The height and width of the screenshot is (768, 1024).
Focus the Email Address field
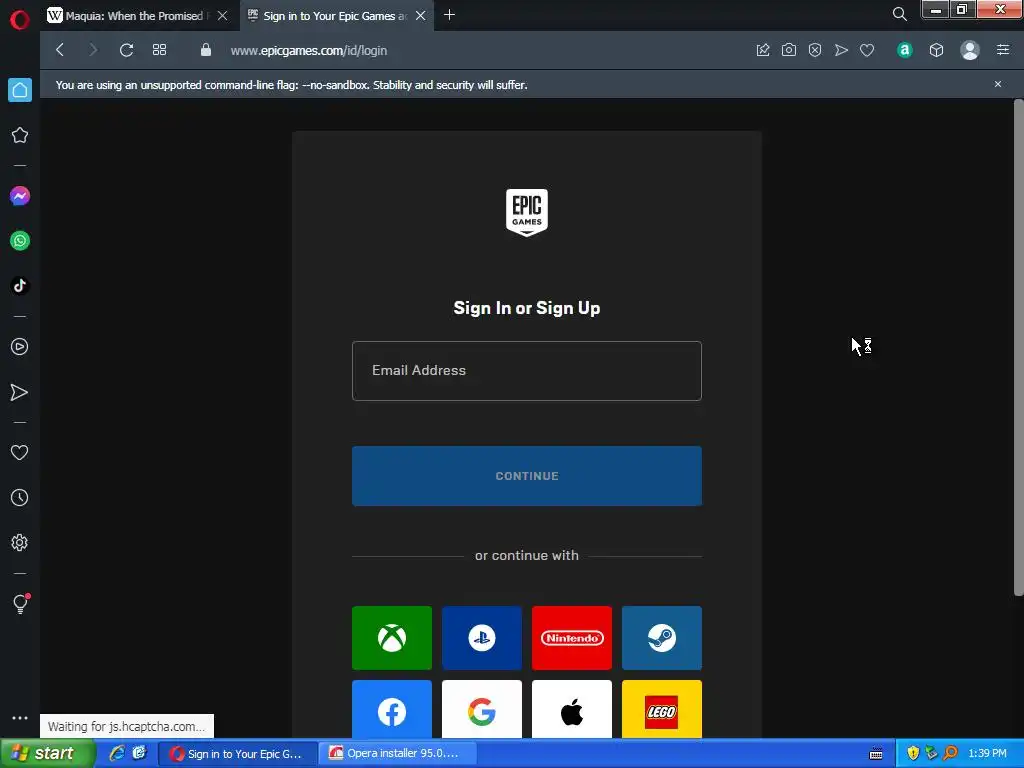click(x=527, y=370)
